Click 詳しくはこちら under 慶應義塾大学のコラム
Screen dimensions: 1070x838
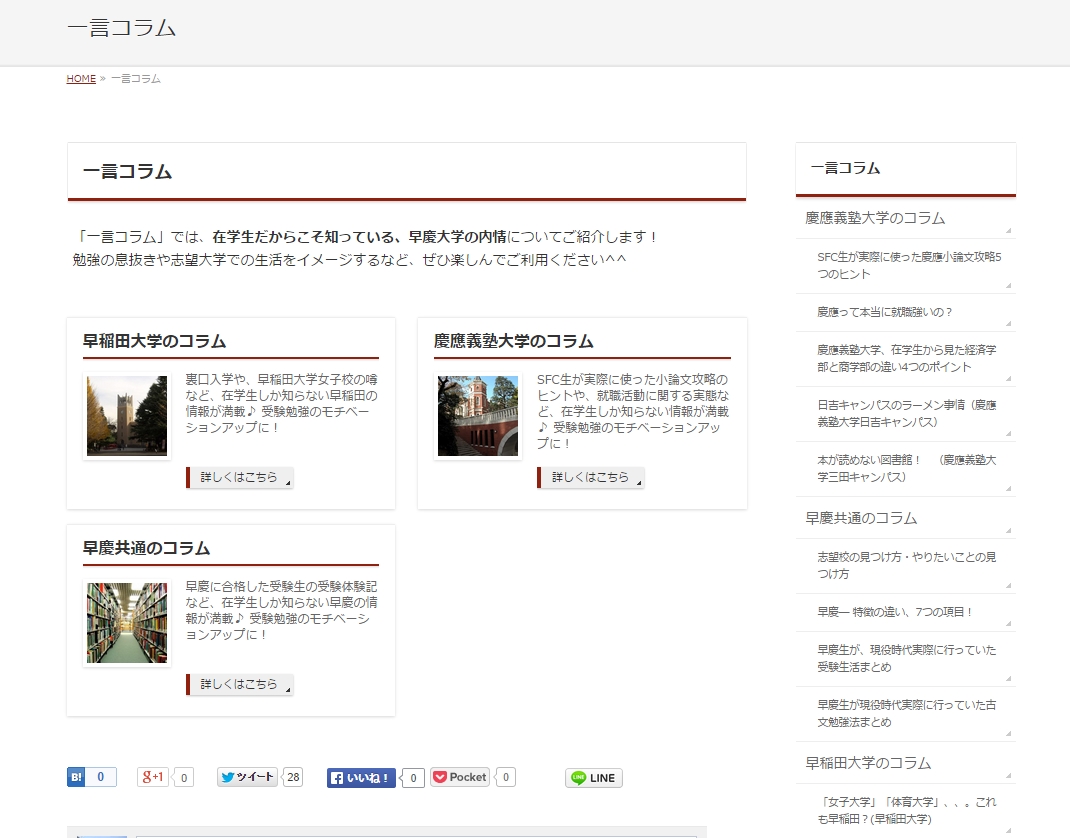[590, 478]
